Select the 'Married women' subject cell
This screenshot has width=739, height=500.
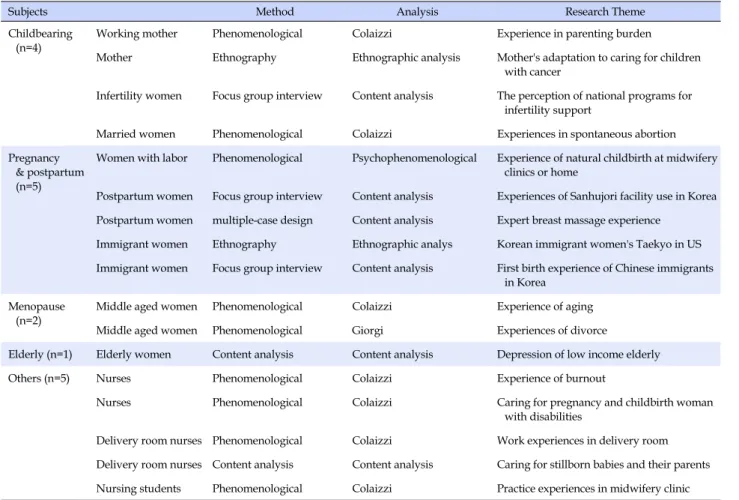click(x=136, y=134)
